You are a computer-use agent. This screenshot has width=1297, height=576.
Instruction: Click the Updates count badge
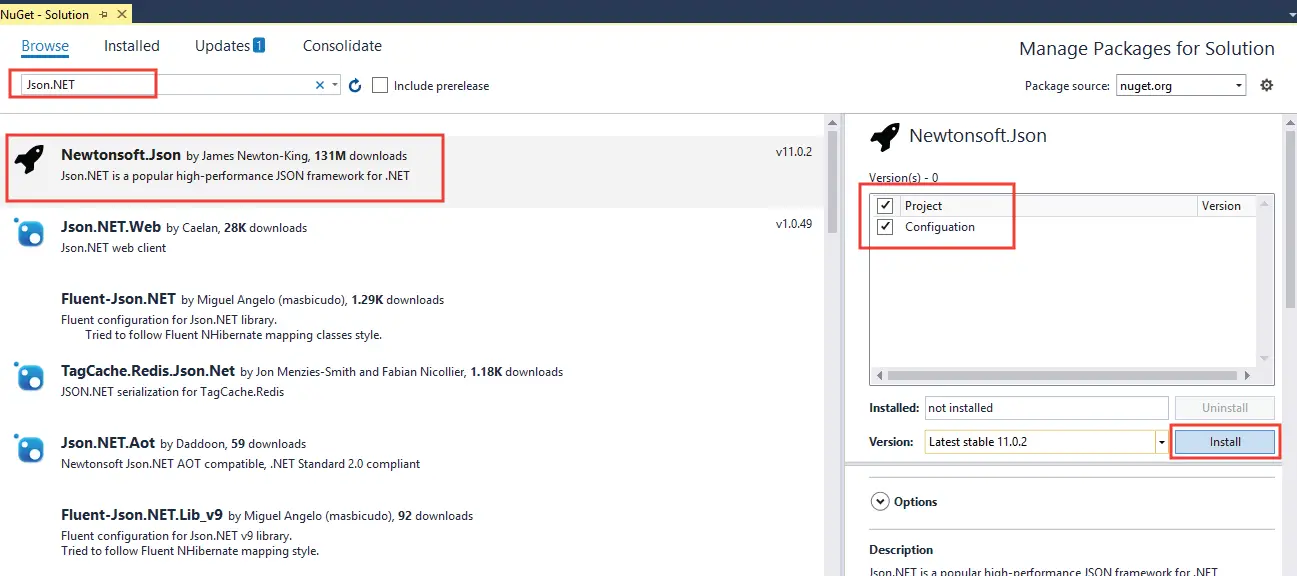pyautogui.click(x=259, y=46)
